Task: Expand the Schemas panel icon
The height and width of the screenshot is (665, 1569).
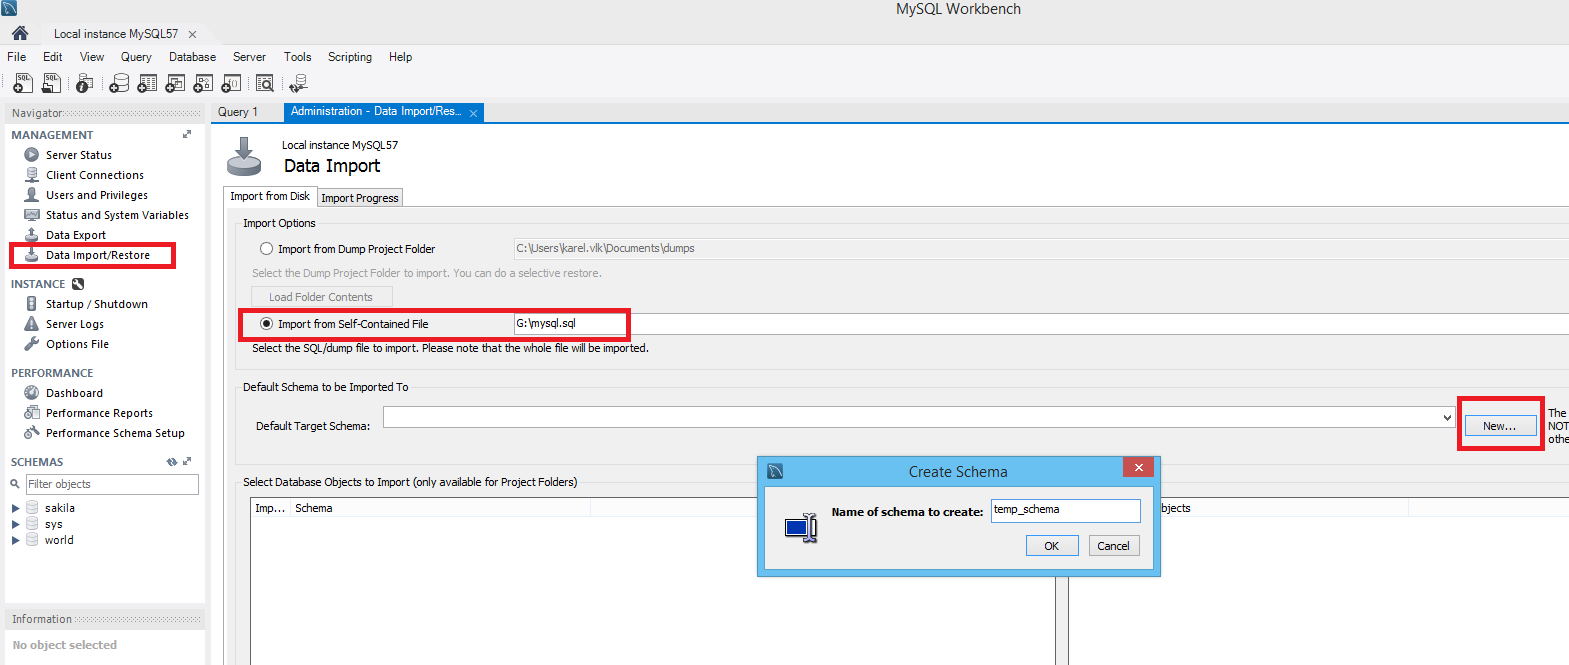Action: tap(187, 462)
